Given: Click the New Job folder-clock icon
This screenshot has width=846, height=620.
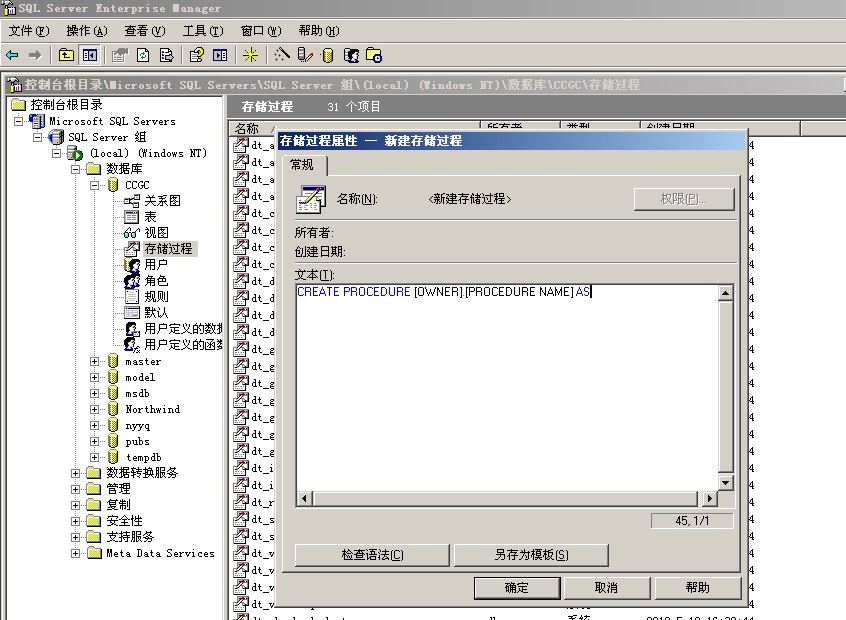Looking at the screenshot, I should pos(374,55).
